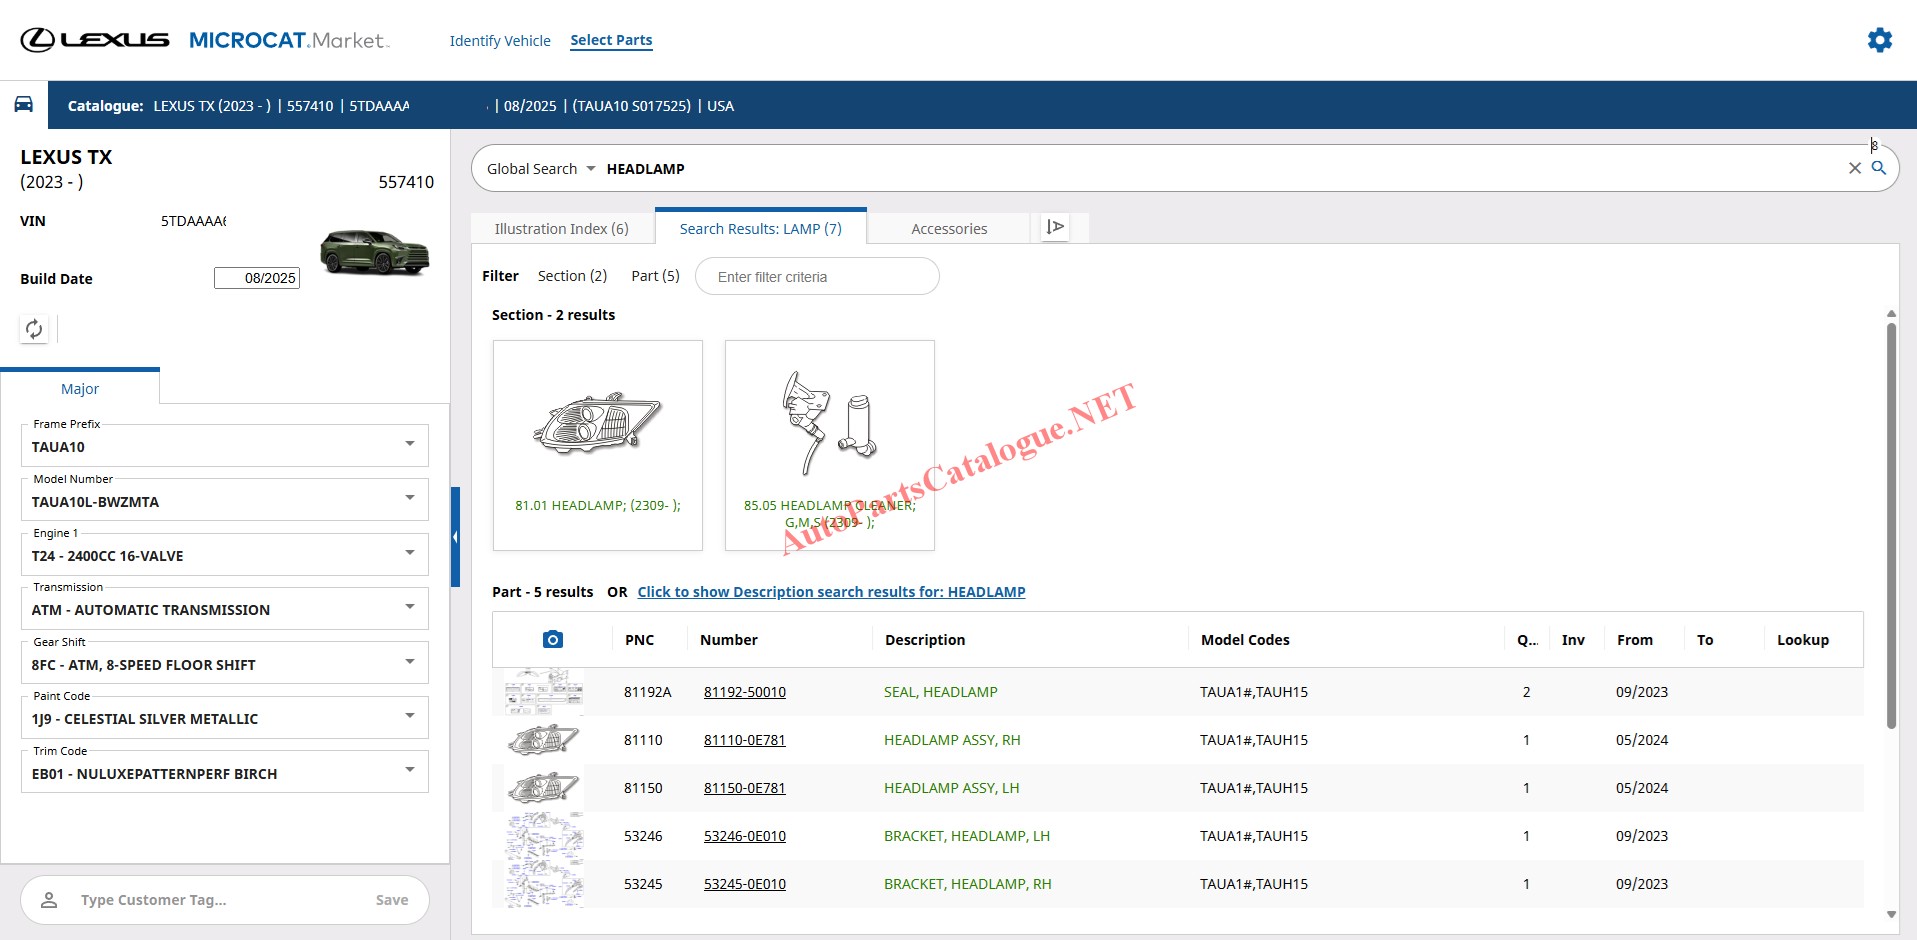Open the Accessories tab
This screenshot has height=940, width=1917.
tap(948, 229)
